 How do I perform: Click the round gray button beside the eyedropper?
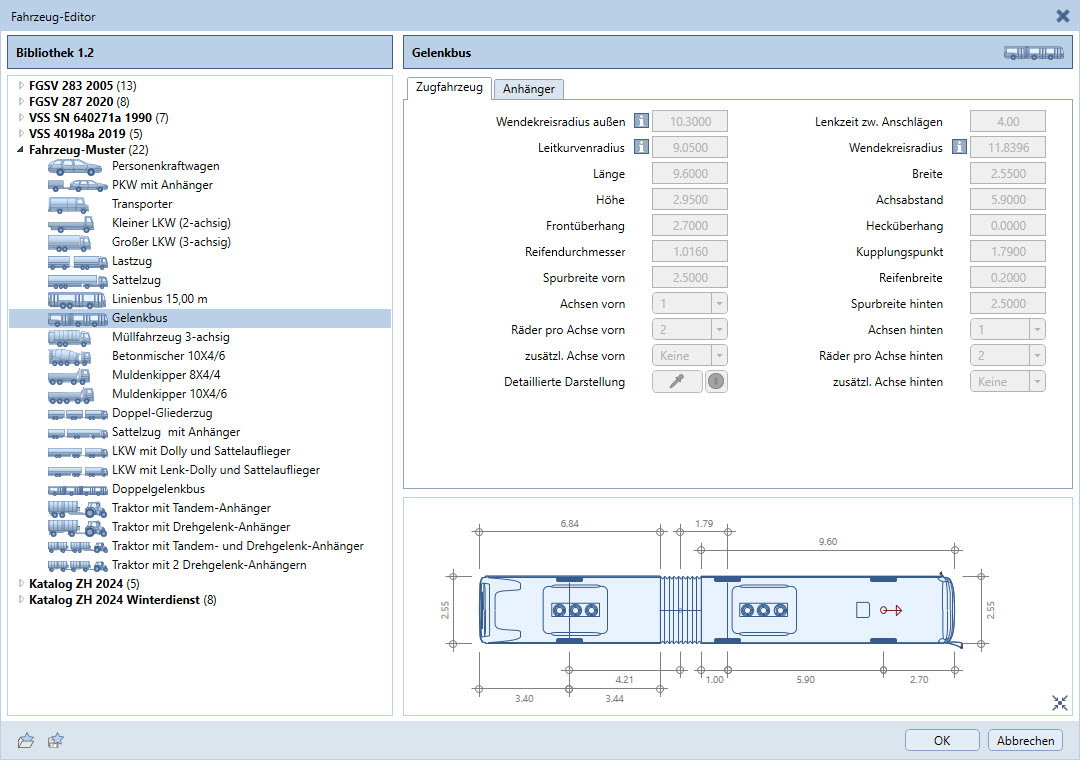(x=716, y=382)
